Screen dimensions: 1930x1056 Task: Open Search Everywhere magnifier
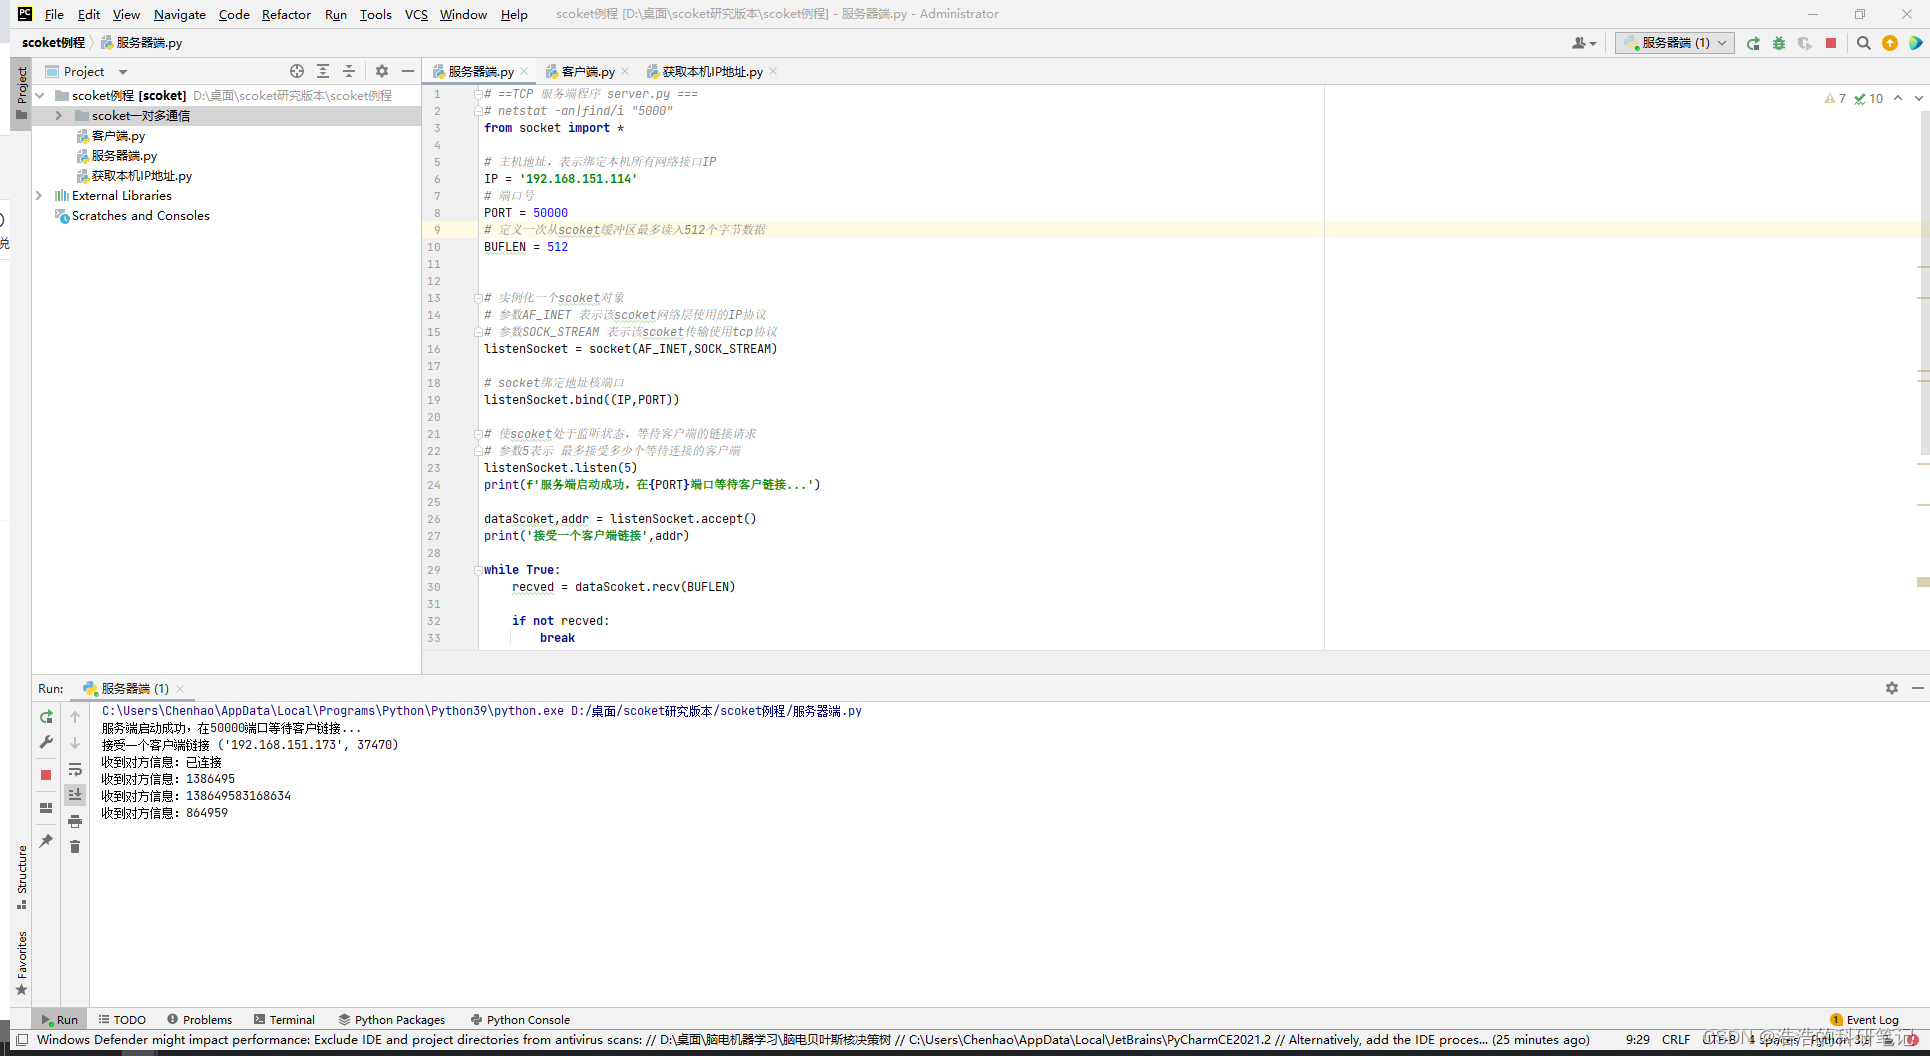coord(1864,43)
